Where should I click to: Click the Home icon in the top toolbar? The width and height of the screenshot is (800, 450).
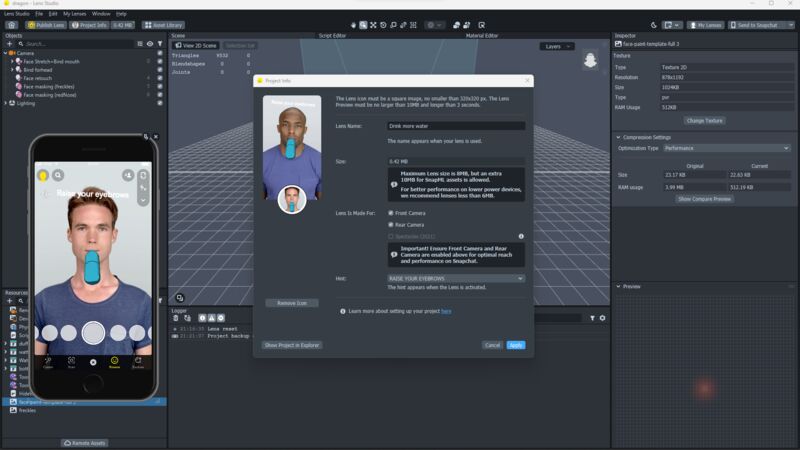click(x=12, y=25)
